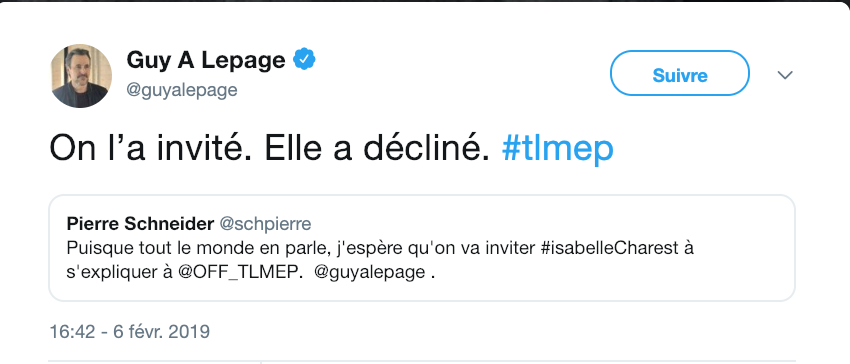Image resolution: width=850 pixels, height=364 pixels.
Task: Click the blue verified badge icon
Action: [x=305, y=60]
